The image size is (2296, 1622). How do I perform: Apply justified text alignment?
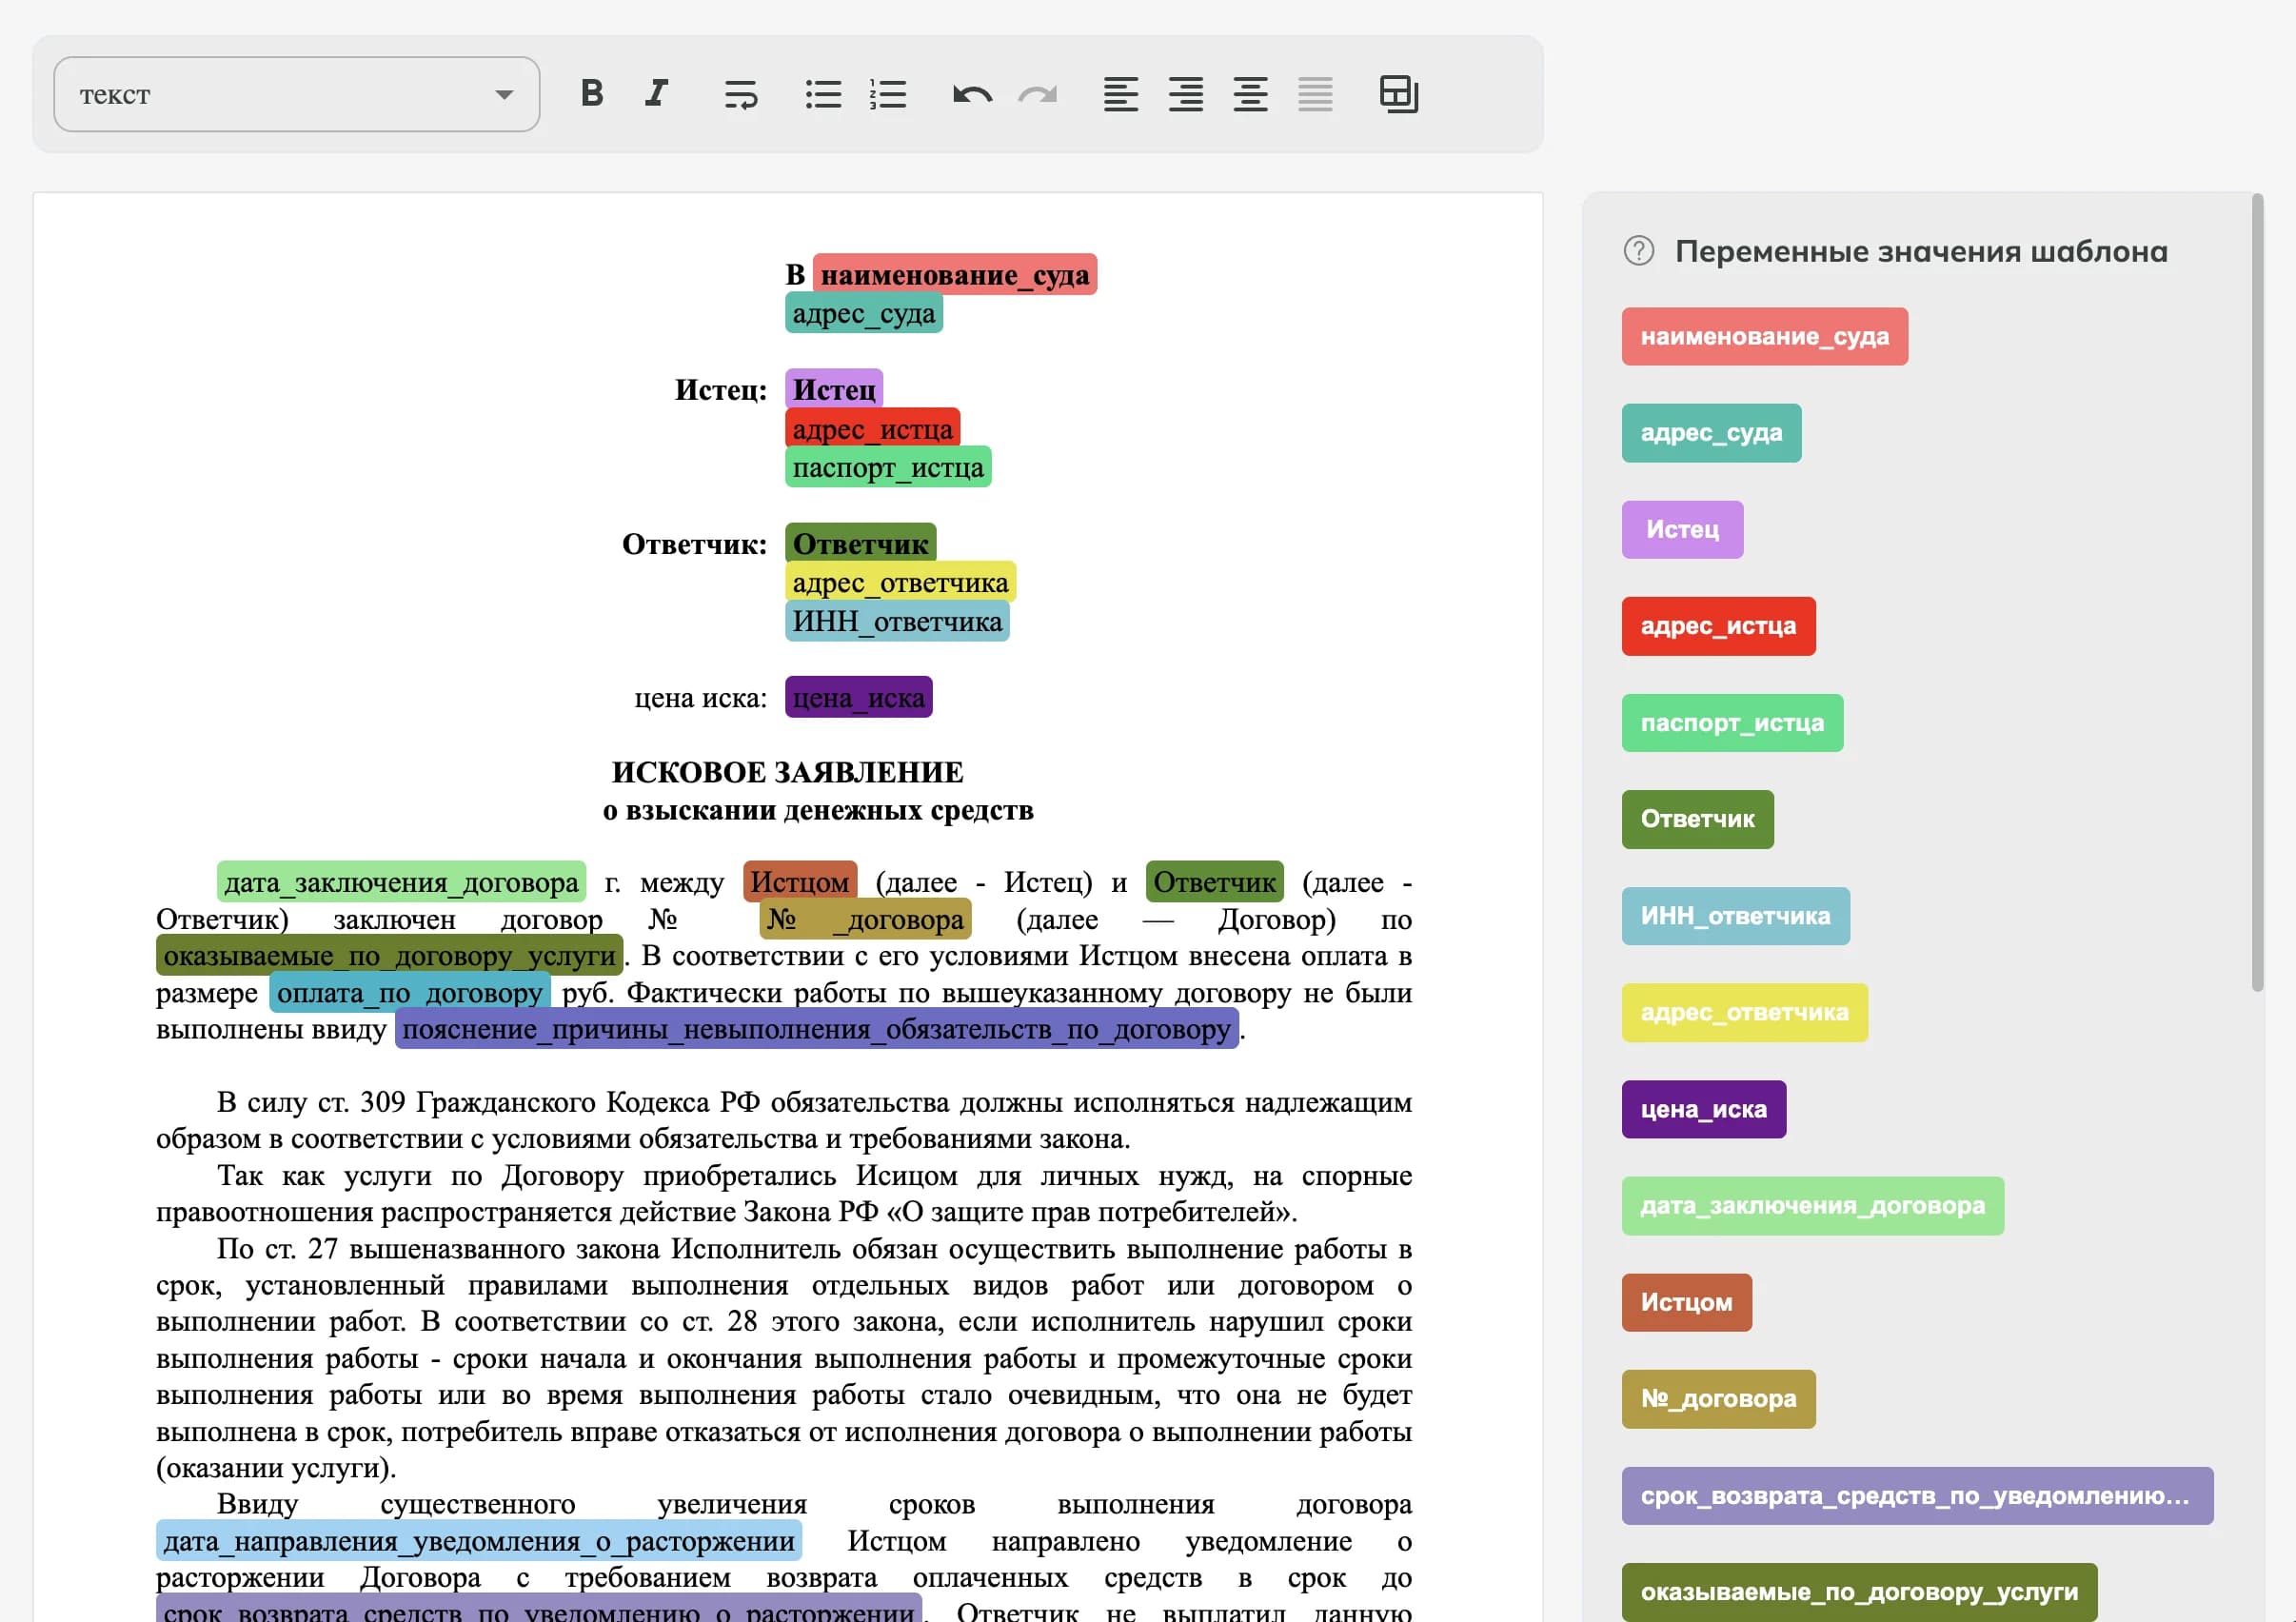(1315, 94)
